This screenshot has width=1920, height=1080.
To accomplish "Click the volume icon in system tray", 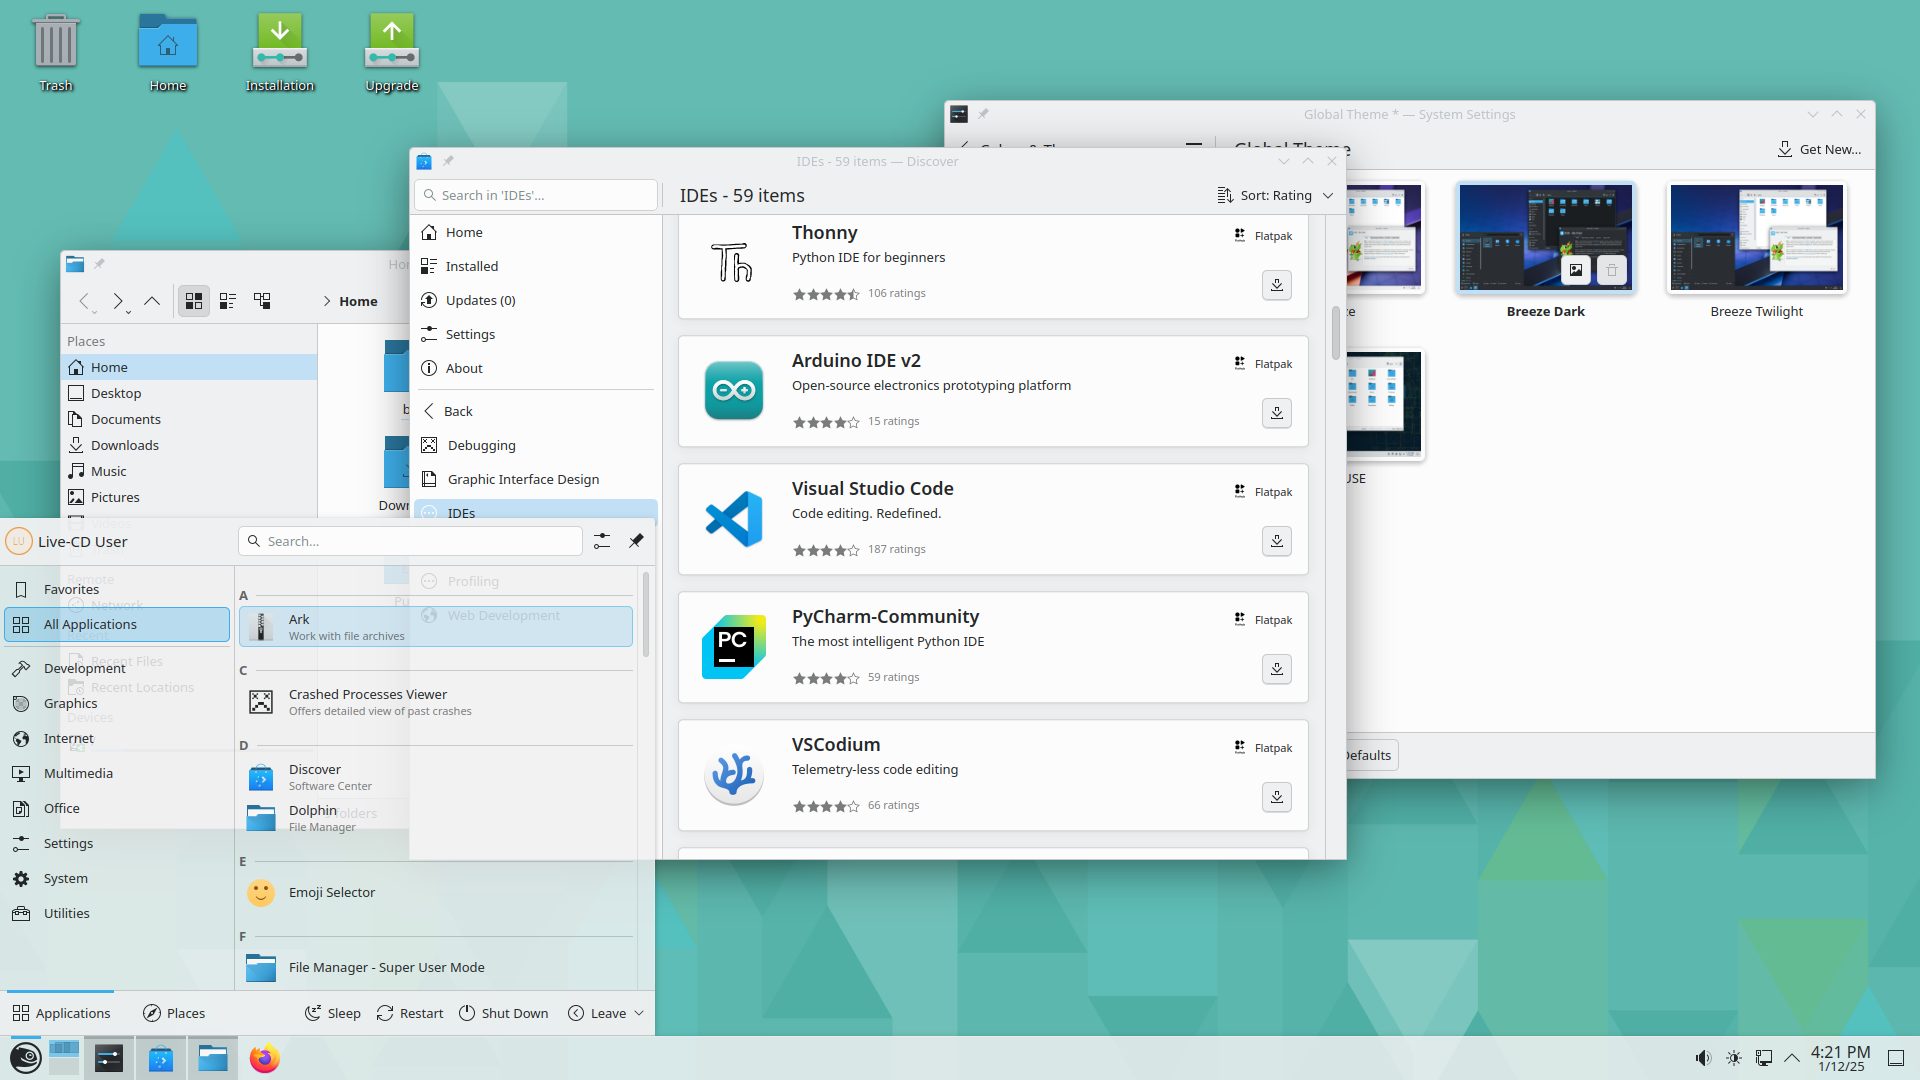I will coord(1702,1058).
